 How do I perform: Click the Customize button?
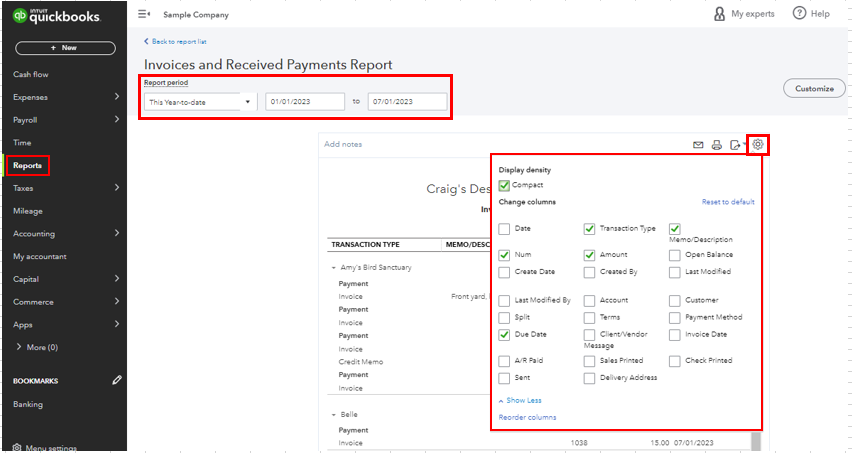tap(814, 88)
